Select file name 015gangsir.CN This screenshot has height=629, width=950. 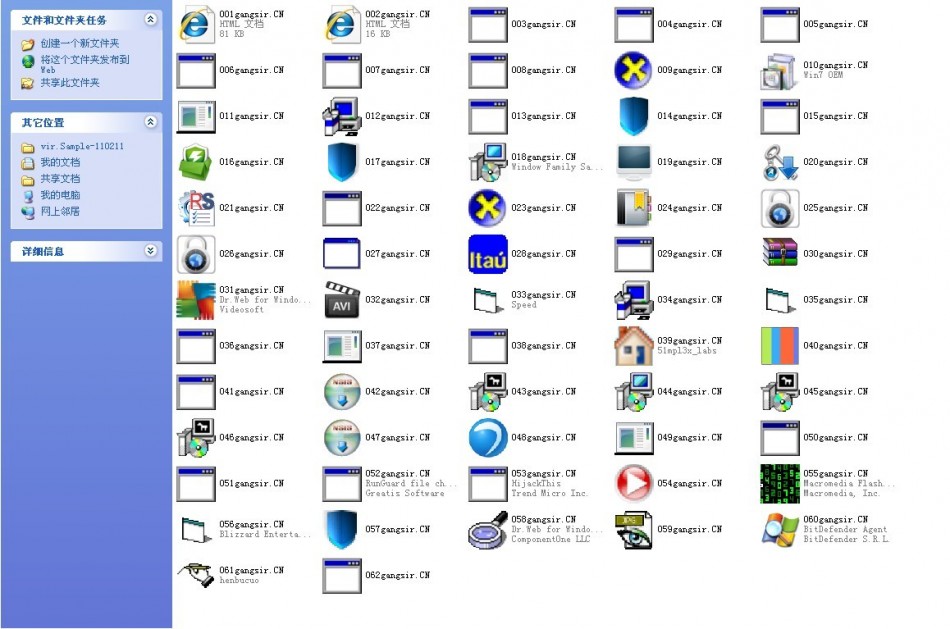tap(835, 116)
